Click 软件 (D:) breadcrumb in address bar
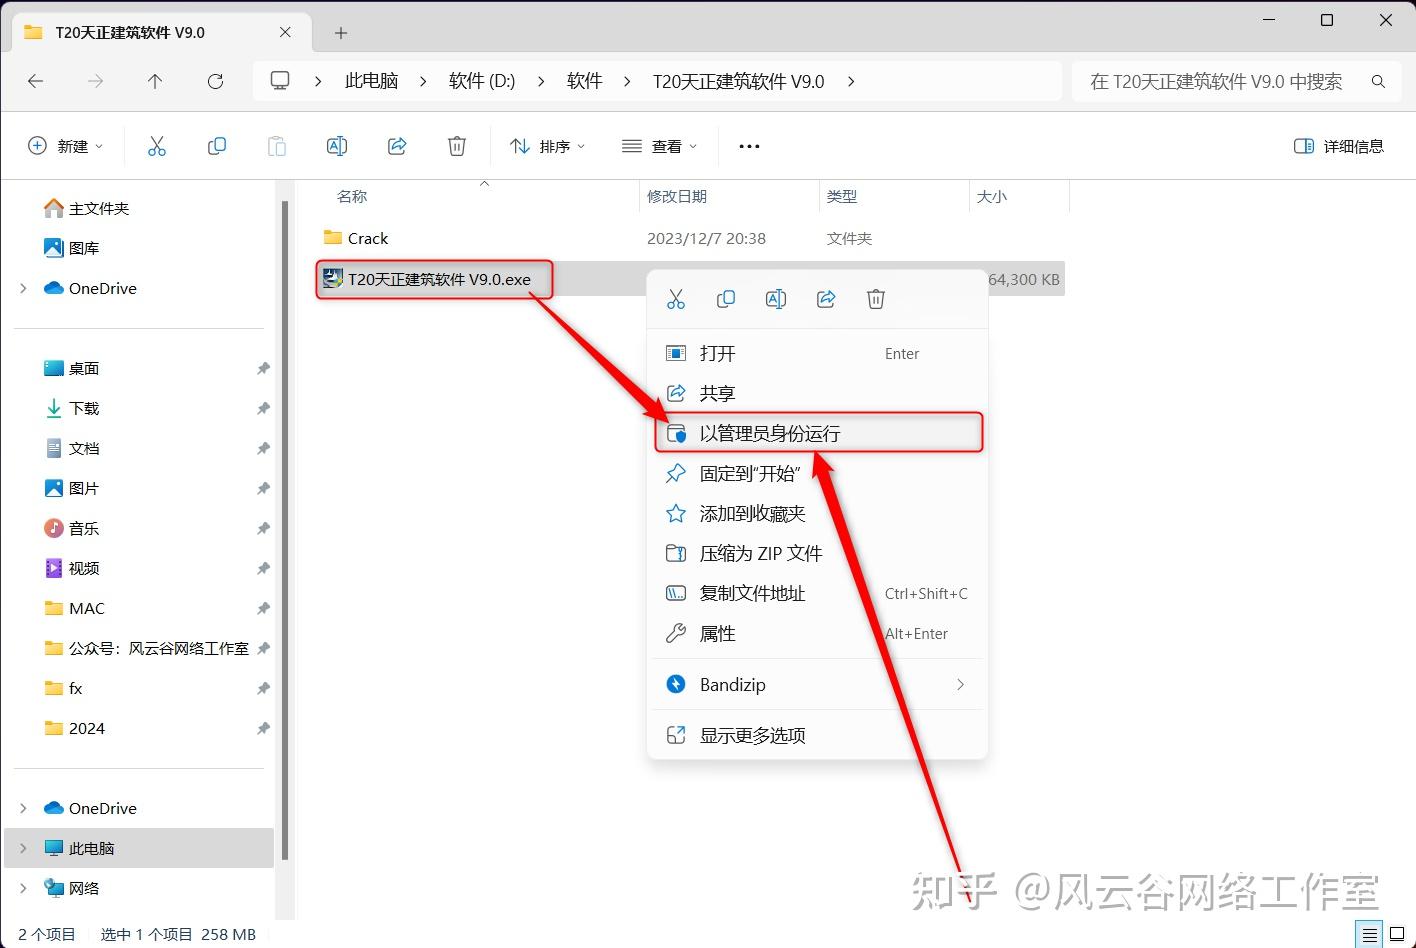1416x948 pixels. 482,81
